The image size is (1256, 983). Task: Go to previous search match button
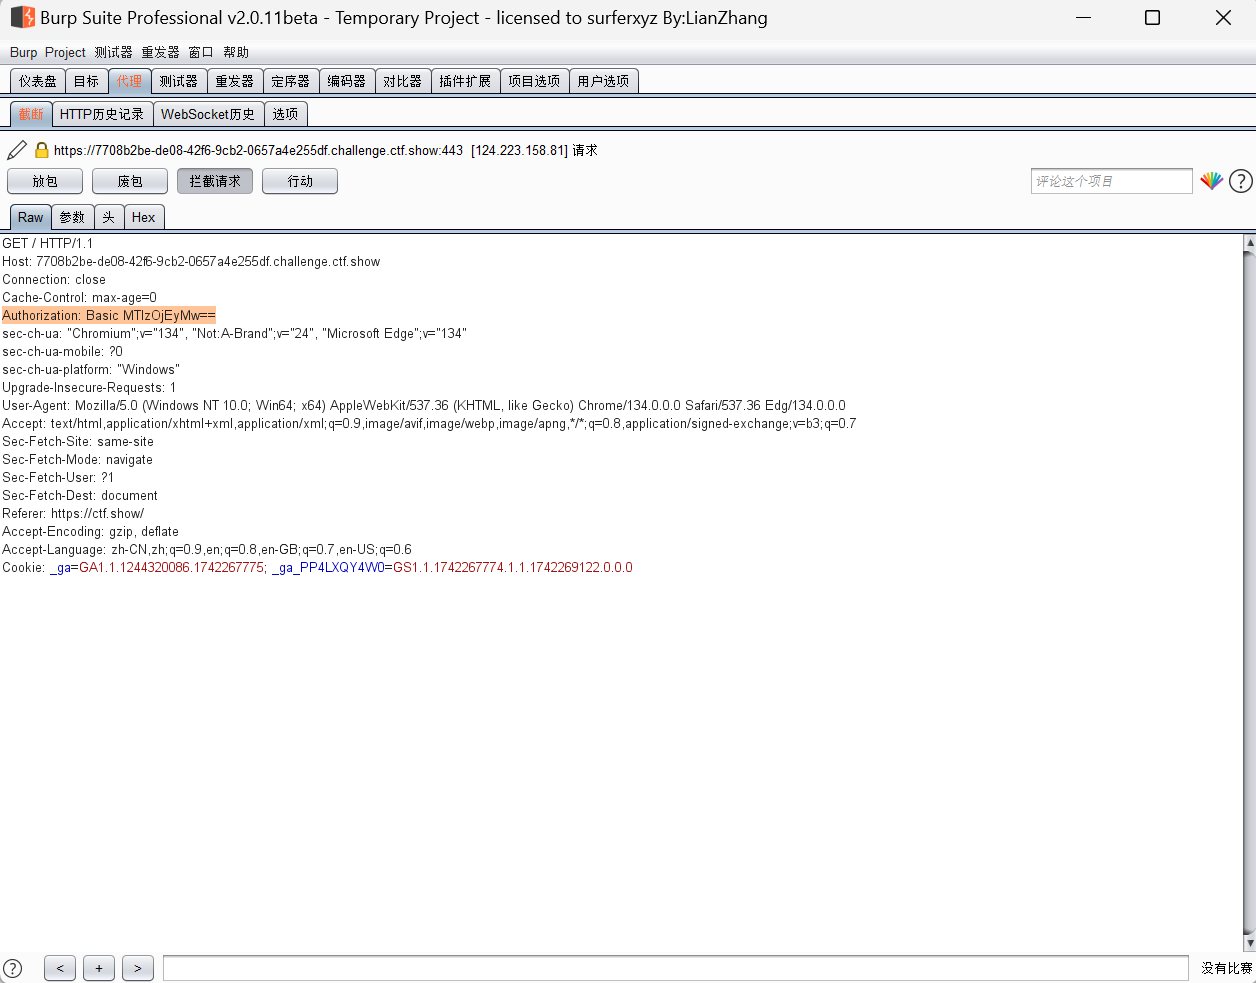click(60, 968)
